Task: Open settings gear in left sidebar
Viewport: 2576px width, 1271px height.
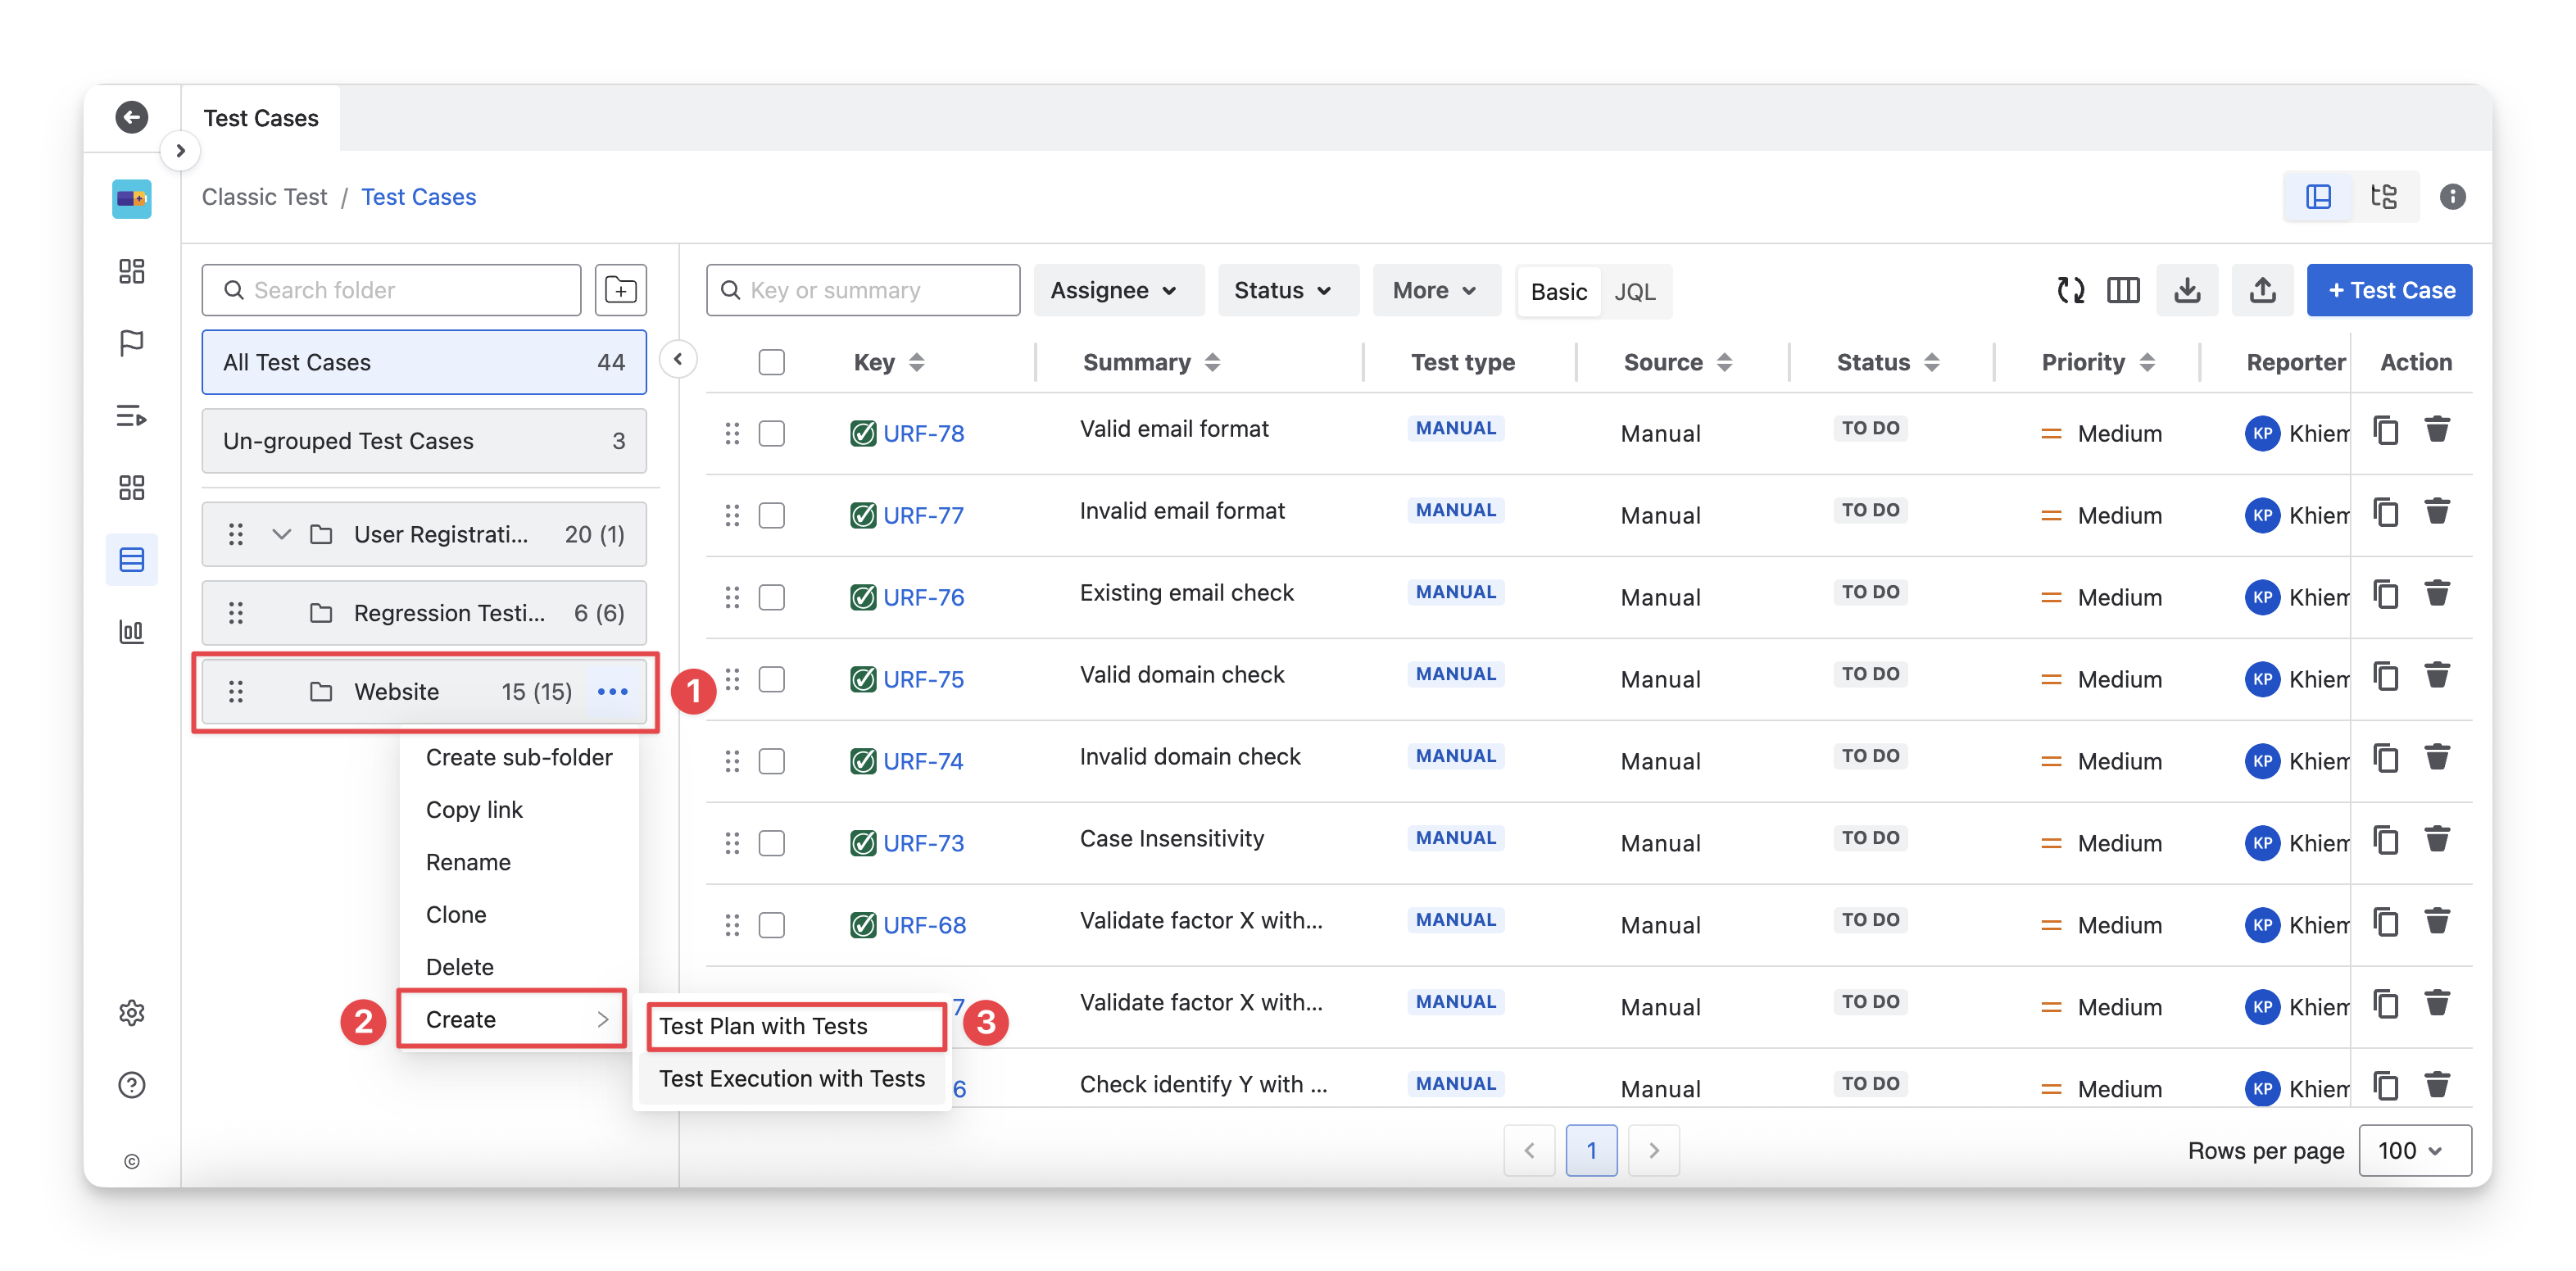Action: click(132, 1012)
